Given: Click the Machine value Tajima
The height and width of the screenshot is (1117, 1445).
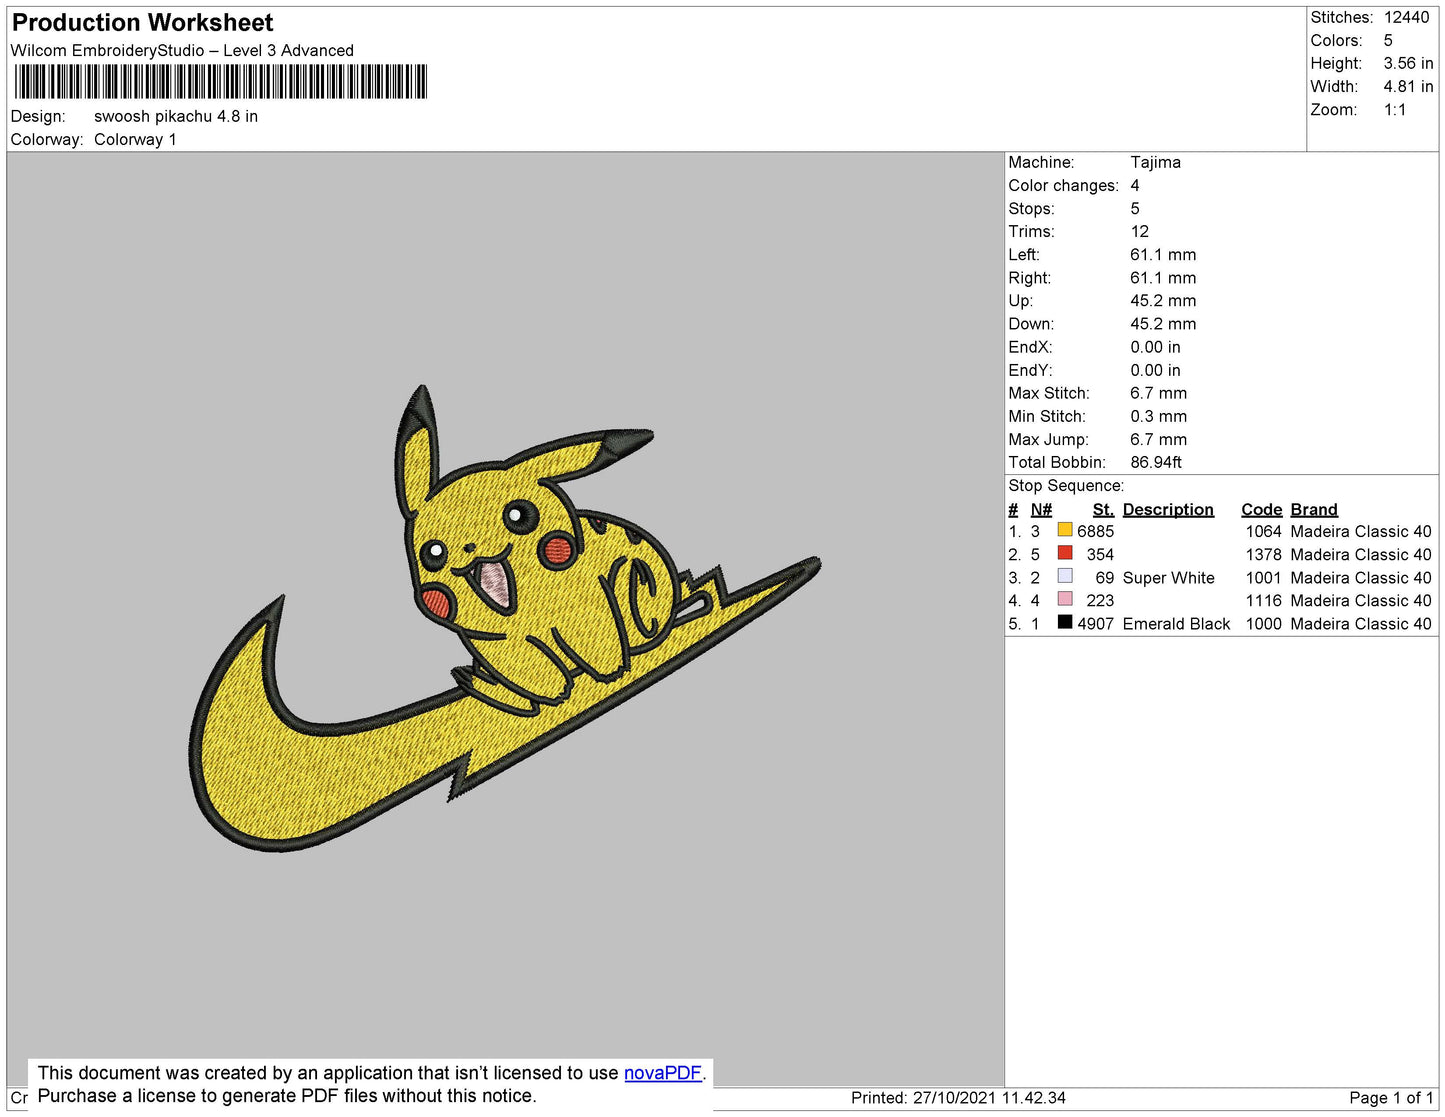Looking at the screenshot, I should (x=1155, y=162).
